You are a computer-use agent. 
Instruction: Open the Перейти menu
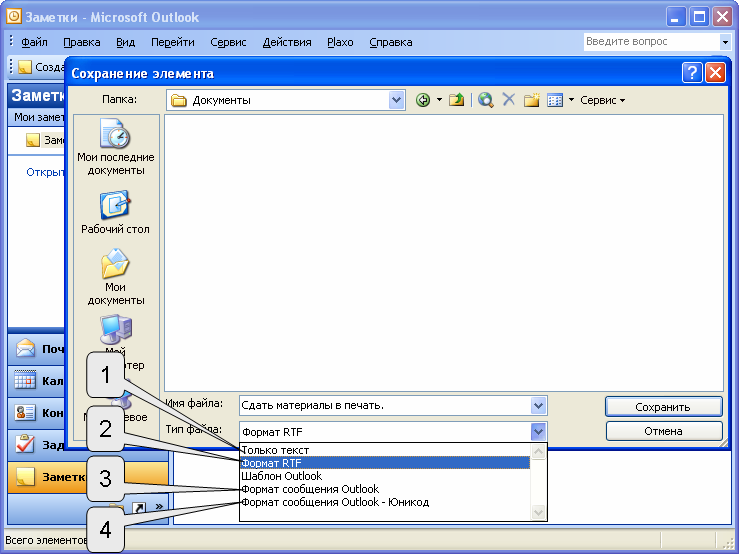(172, 42)
